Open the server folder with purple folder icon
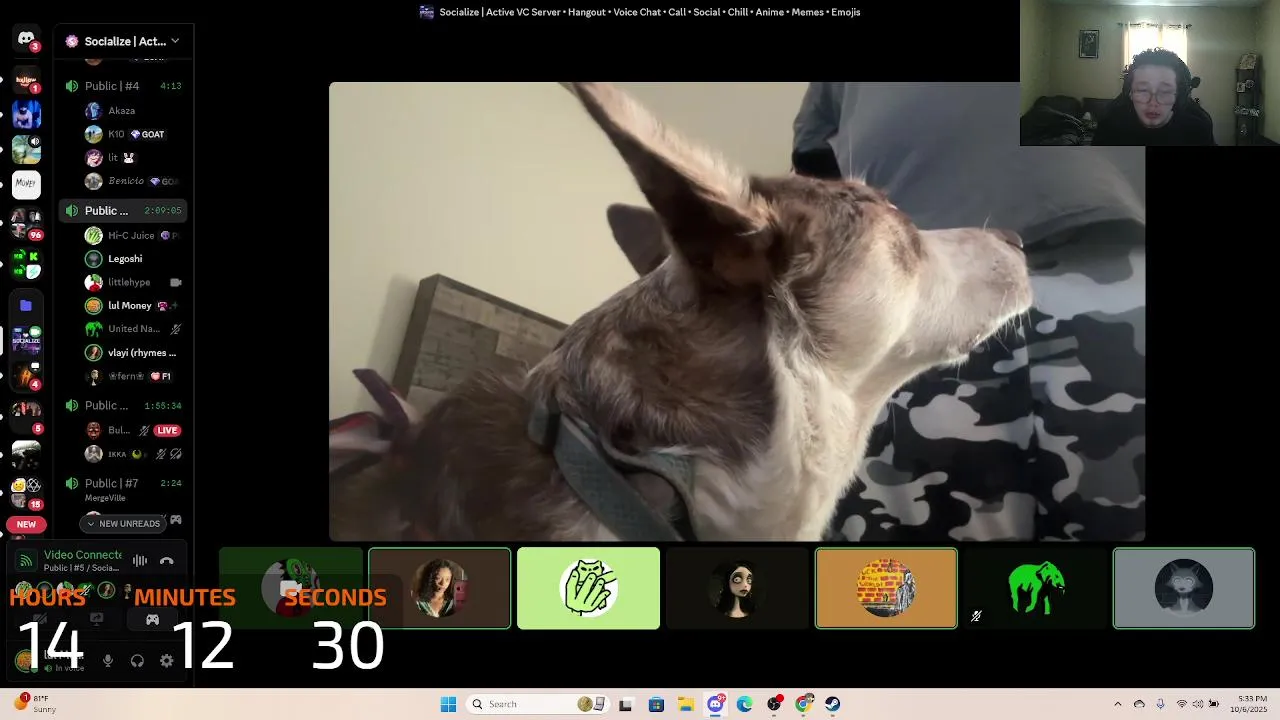 click(x=26, y=305)
